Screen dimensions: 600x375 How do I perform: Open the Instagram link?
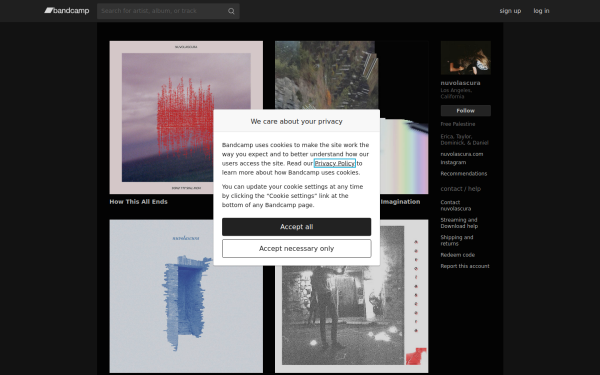click(x=453, y=163)
